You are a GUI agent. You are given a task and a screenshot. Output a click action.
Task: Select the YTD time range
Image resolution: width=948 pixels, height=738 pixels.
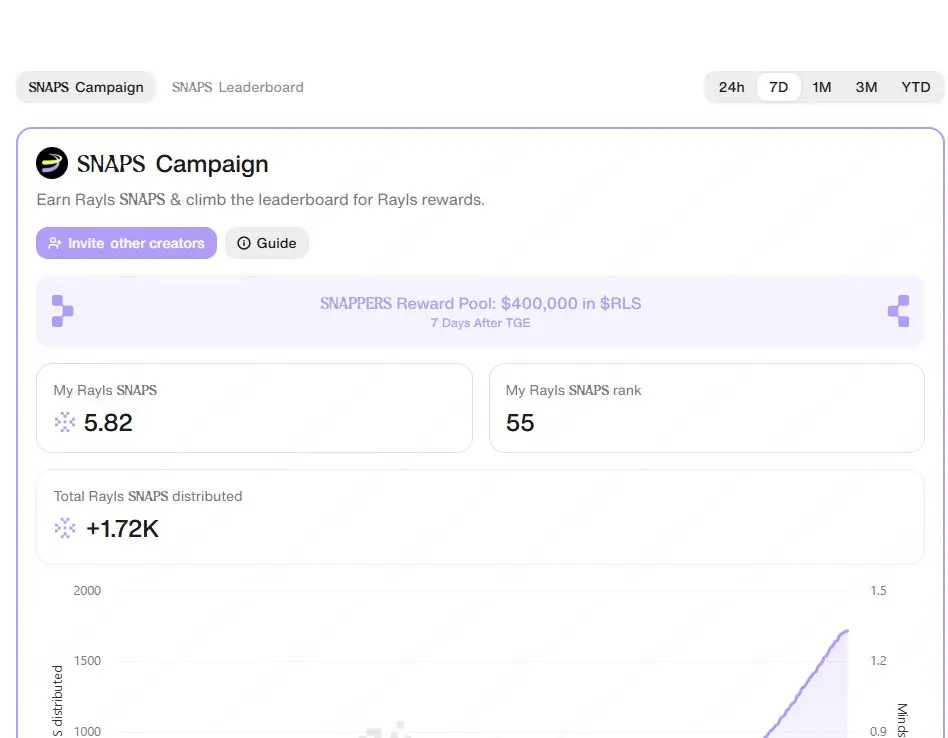pos(916,87)
